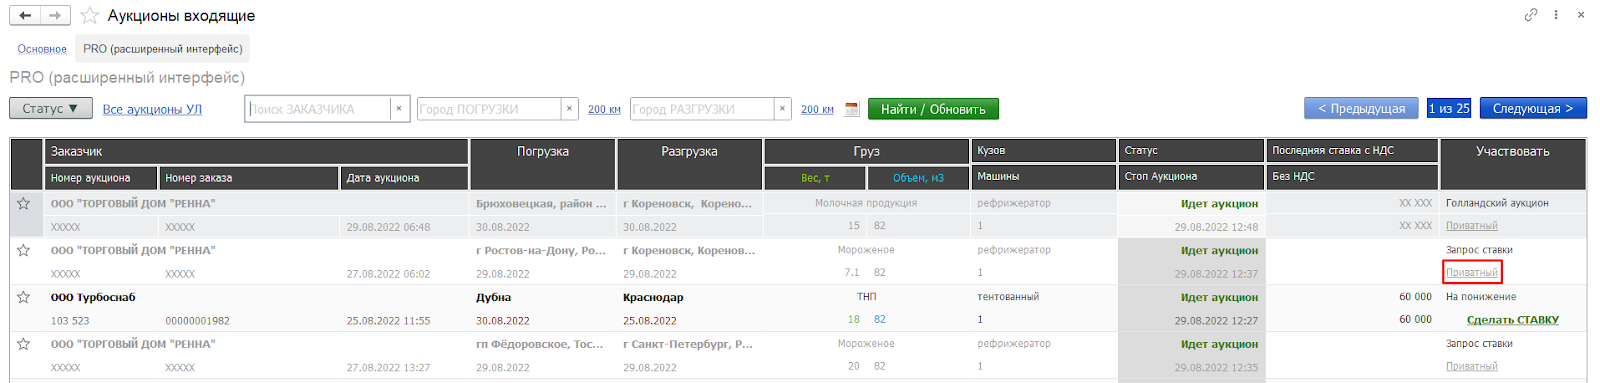This screenshot has width=1600, height=383.
Task: Clear the Город ПОГРУЗКИ field
Action: click(569, 109)
